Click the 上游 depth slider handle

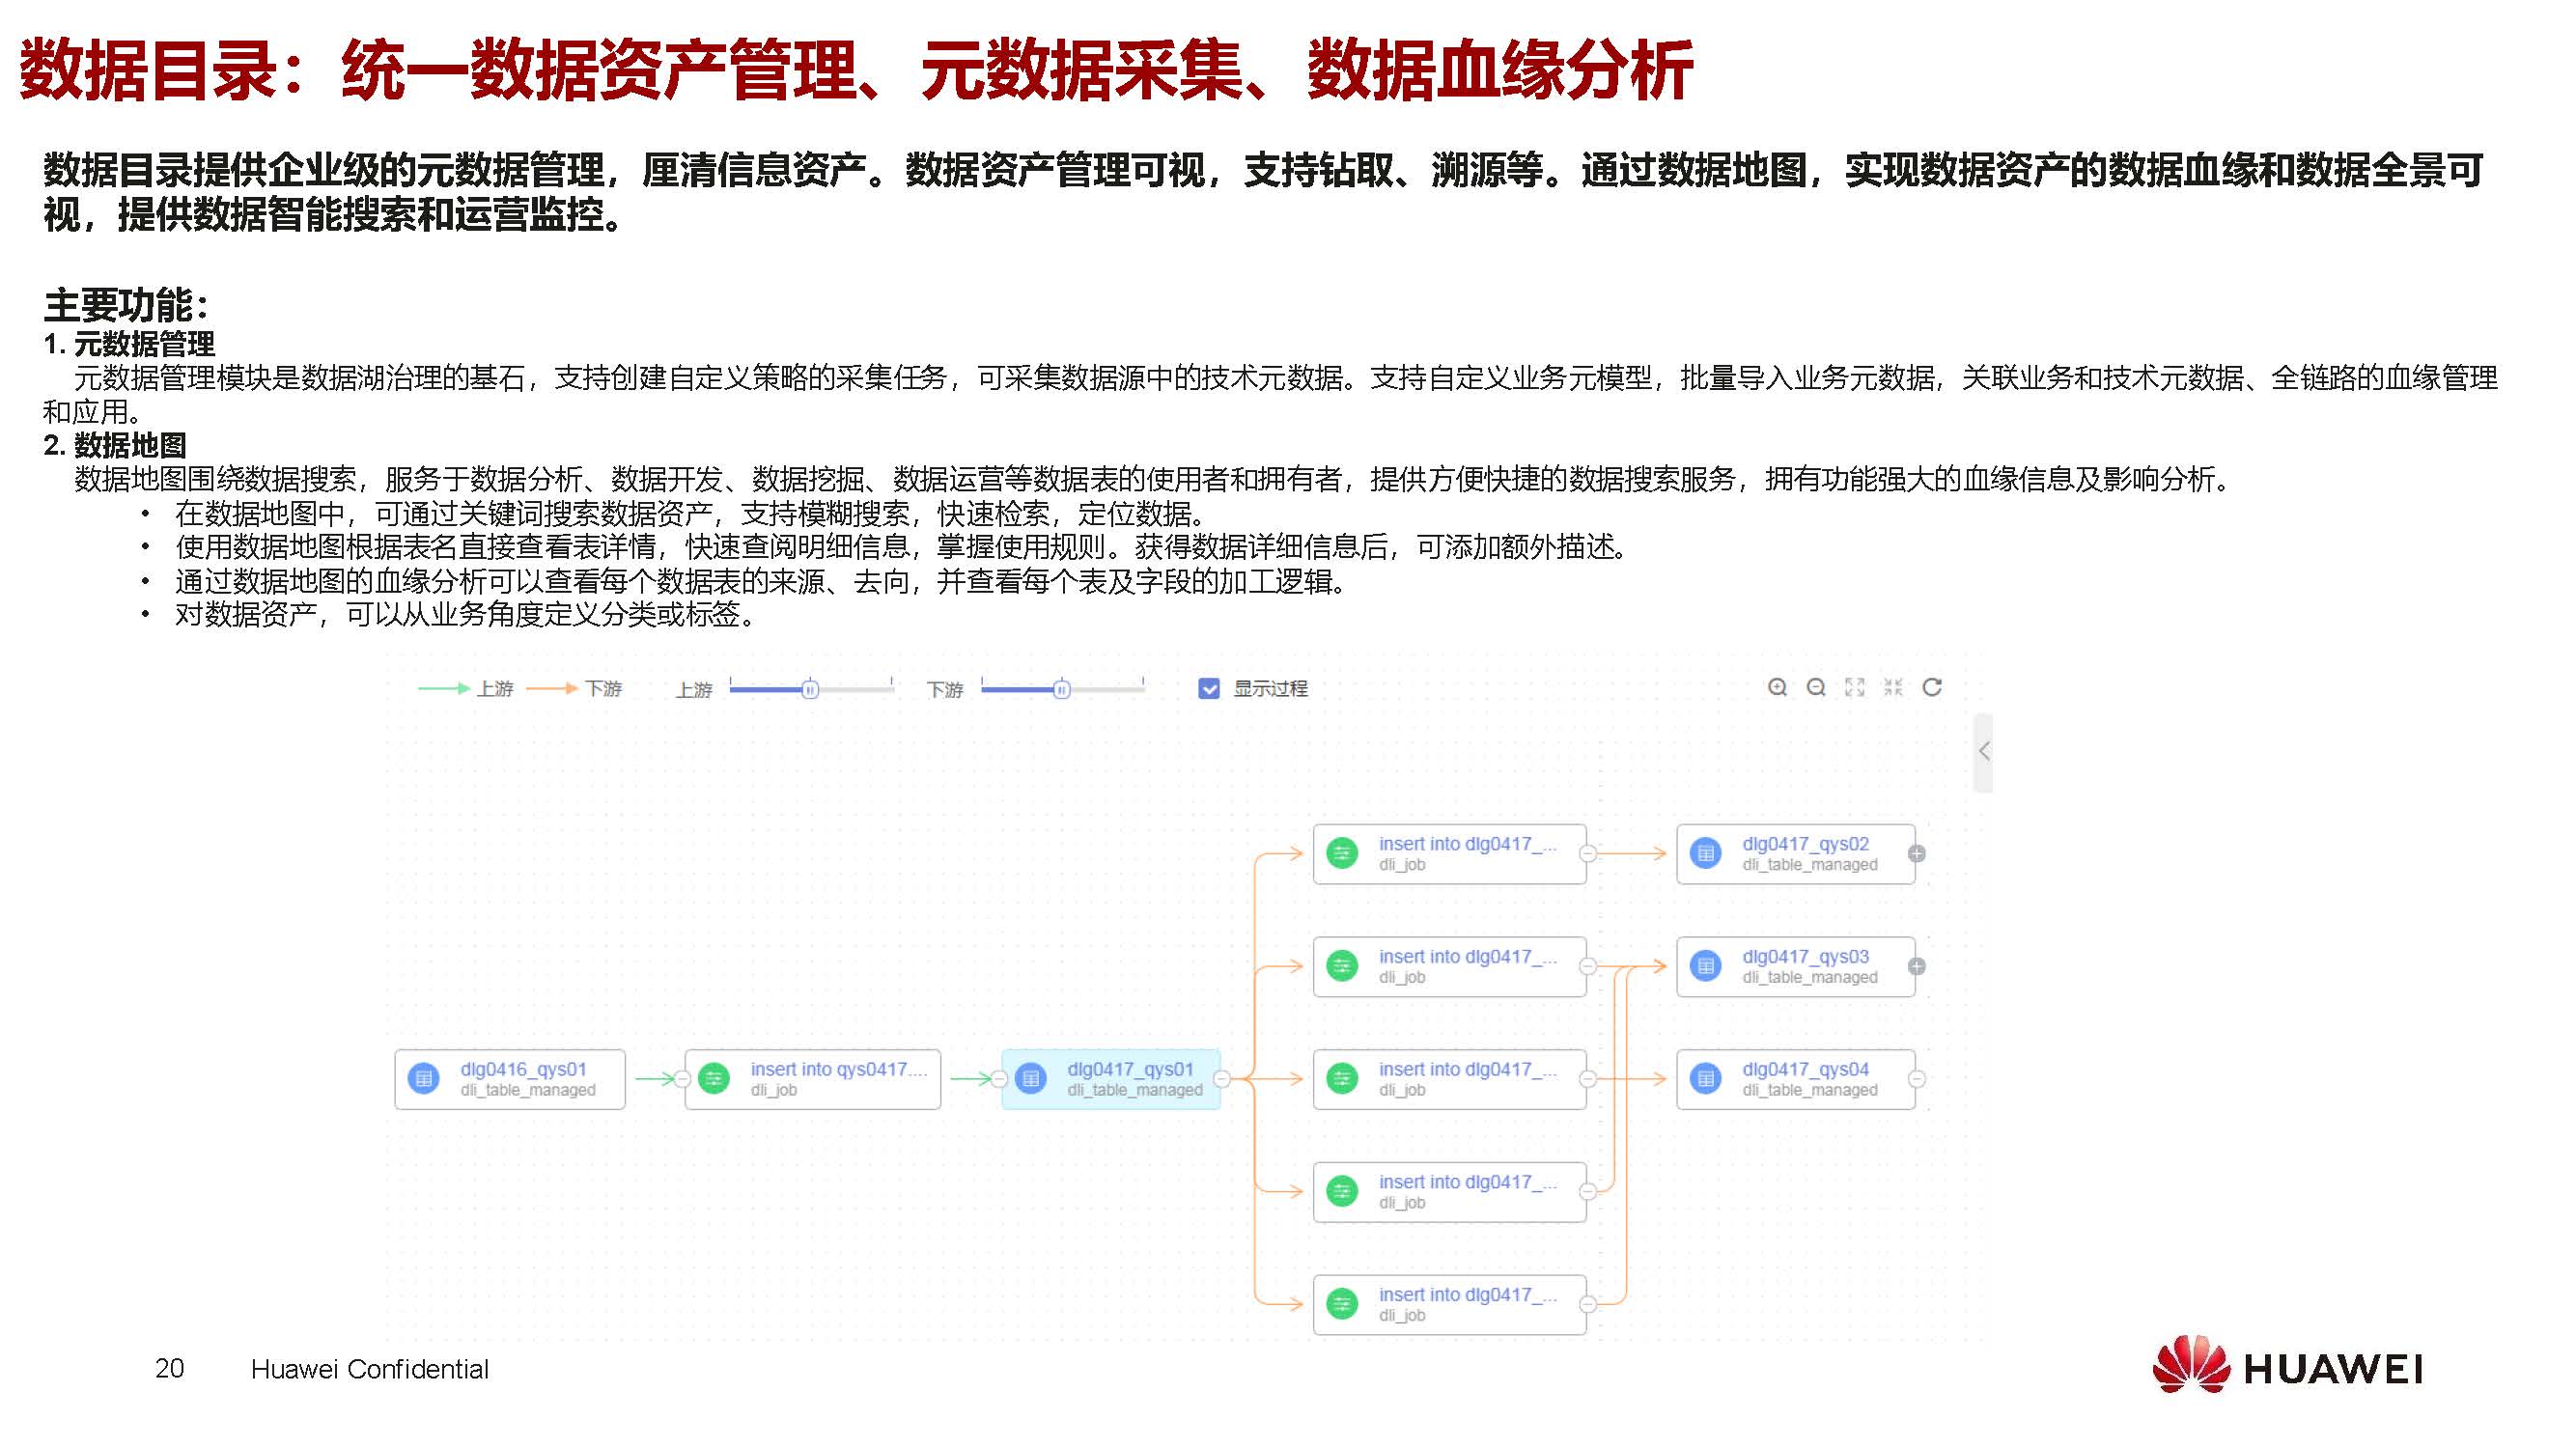tap(810, 689)
